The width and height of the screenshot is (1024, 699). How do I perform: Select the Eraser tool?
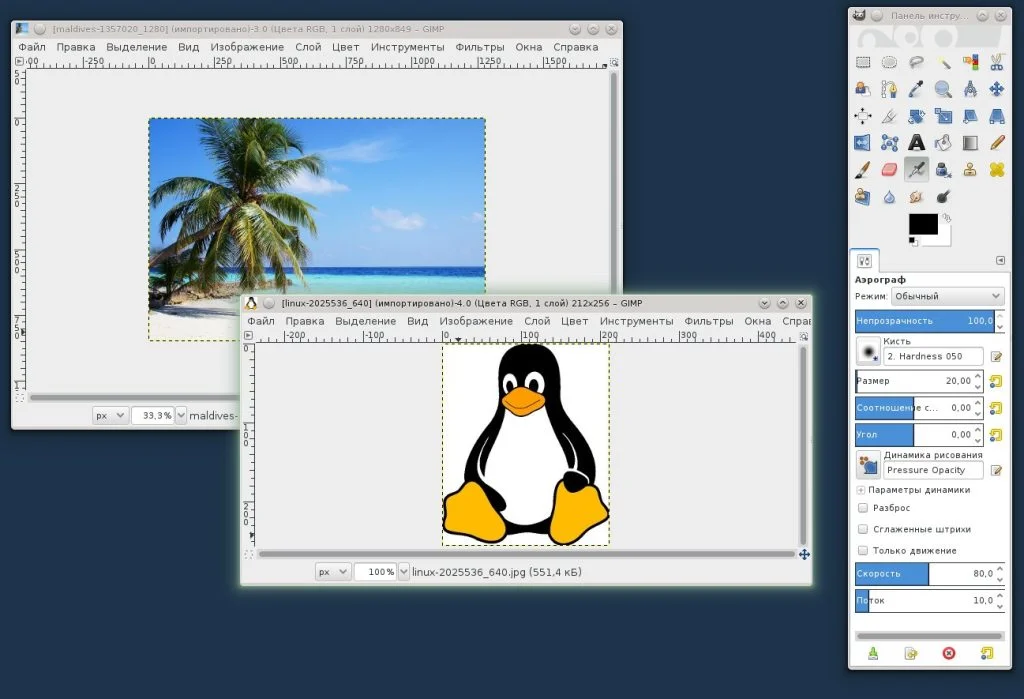(890, 170)
